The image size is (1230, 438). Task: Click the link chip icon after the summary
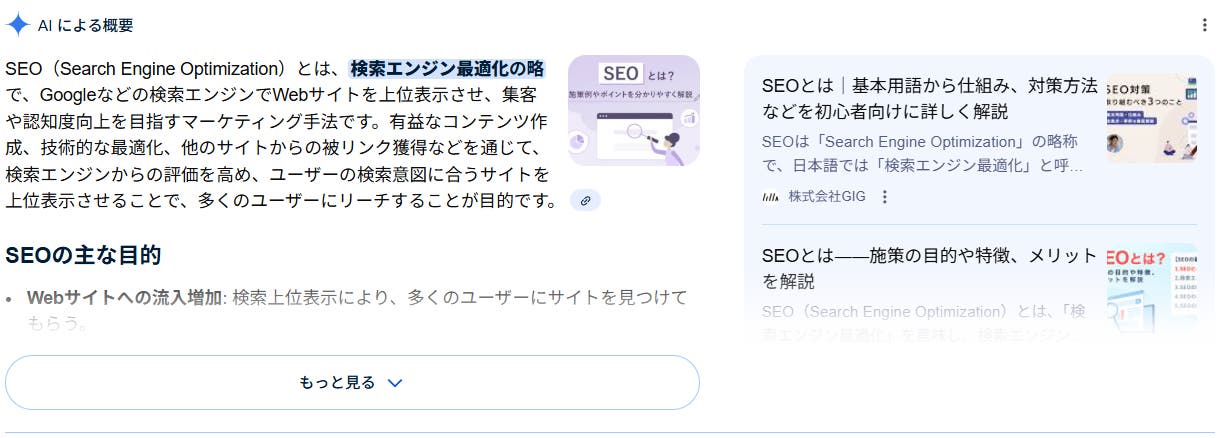585,201
